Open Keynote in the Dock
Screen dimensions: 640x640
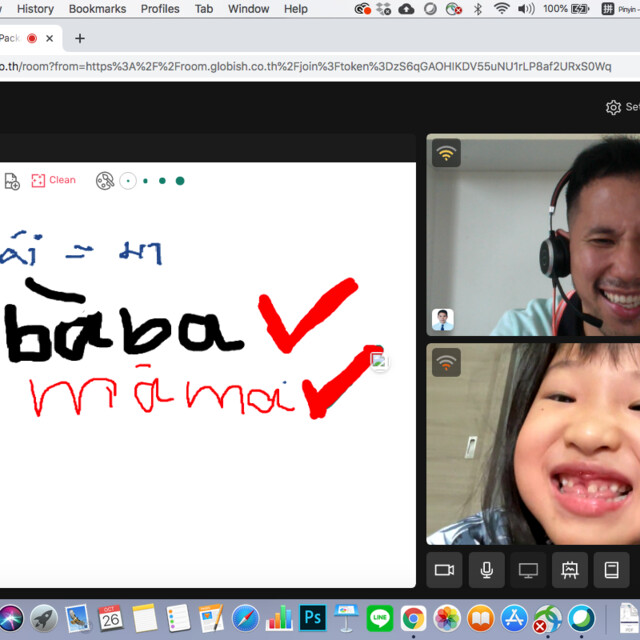point(346,618)
